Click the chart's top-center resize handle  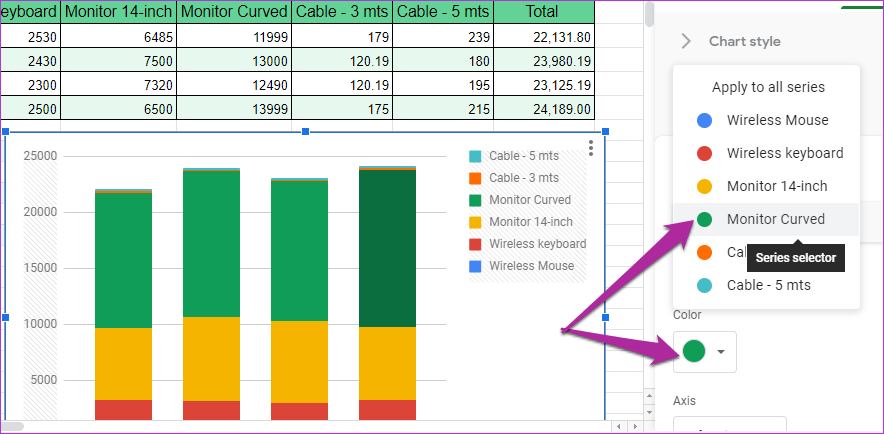click(x=306, y=131)
